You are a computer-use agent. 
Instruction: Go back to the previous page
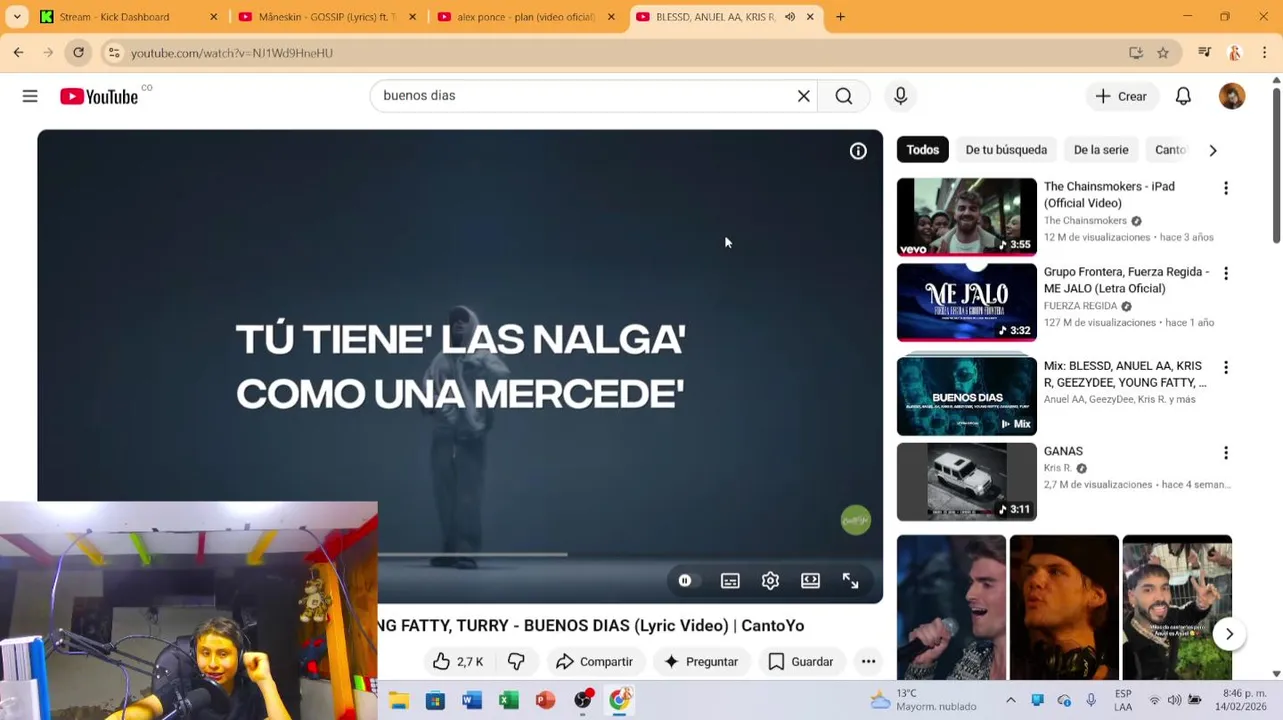click(x=18, y=53)
